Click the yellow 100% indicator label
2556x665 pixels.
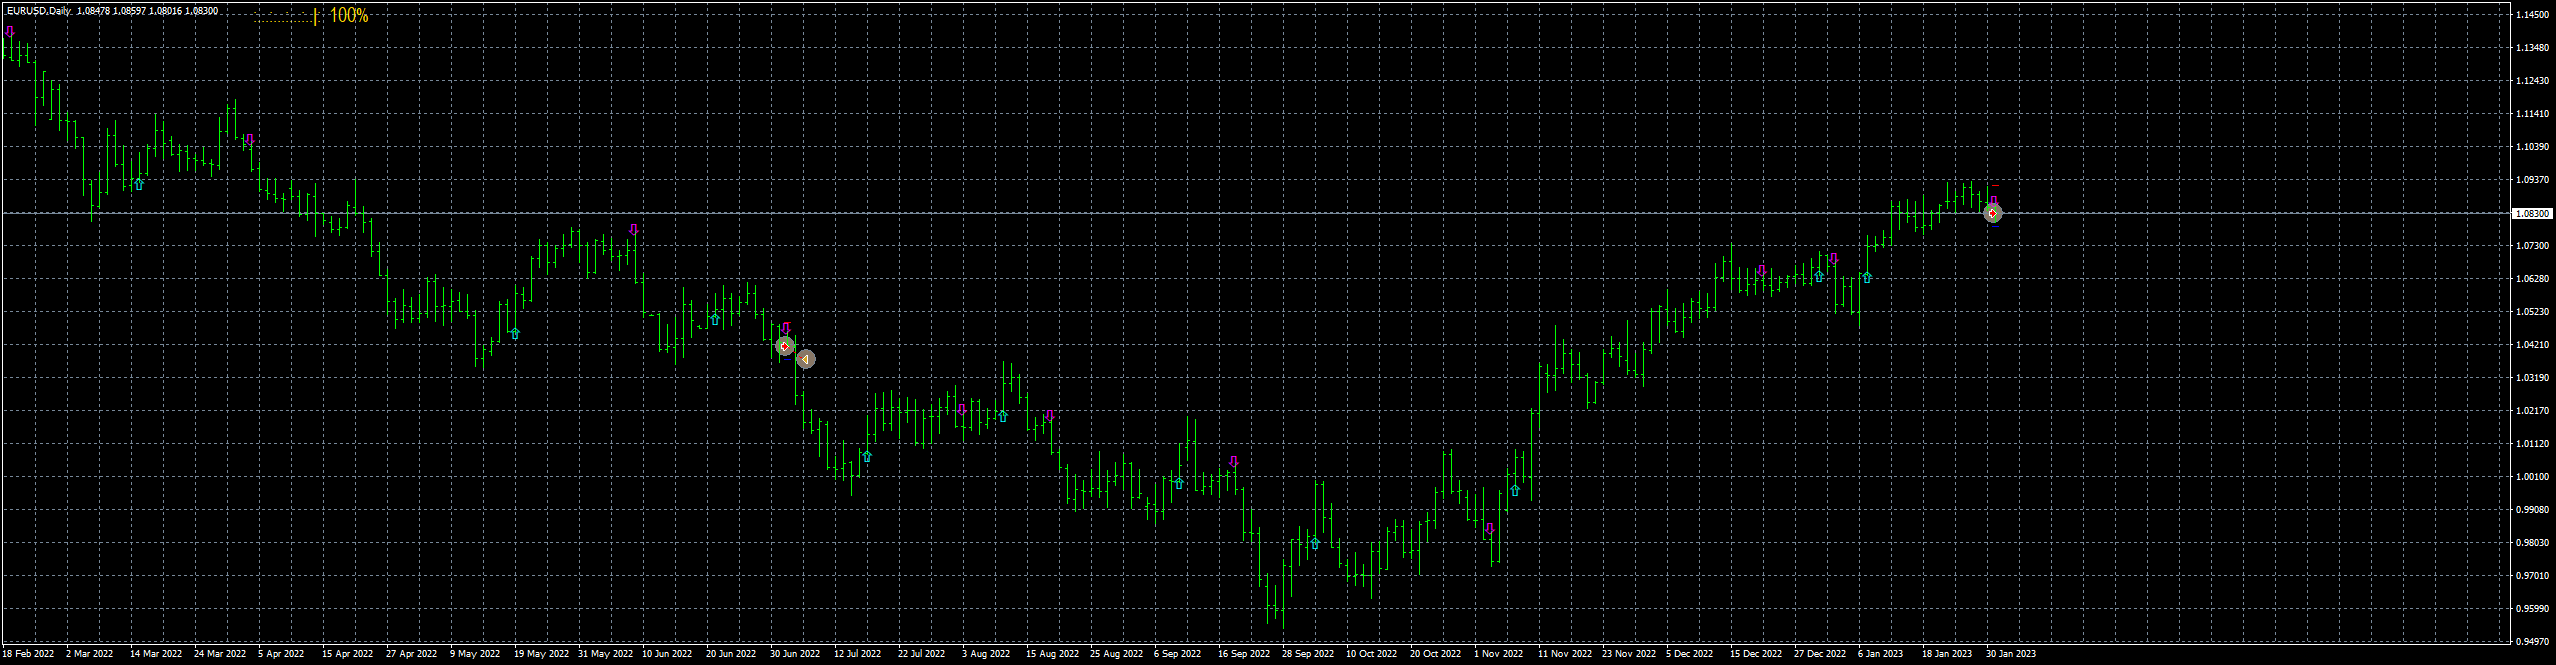pyautogui.click(x=349, y=16)
